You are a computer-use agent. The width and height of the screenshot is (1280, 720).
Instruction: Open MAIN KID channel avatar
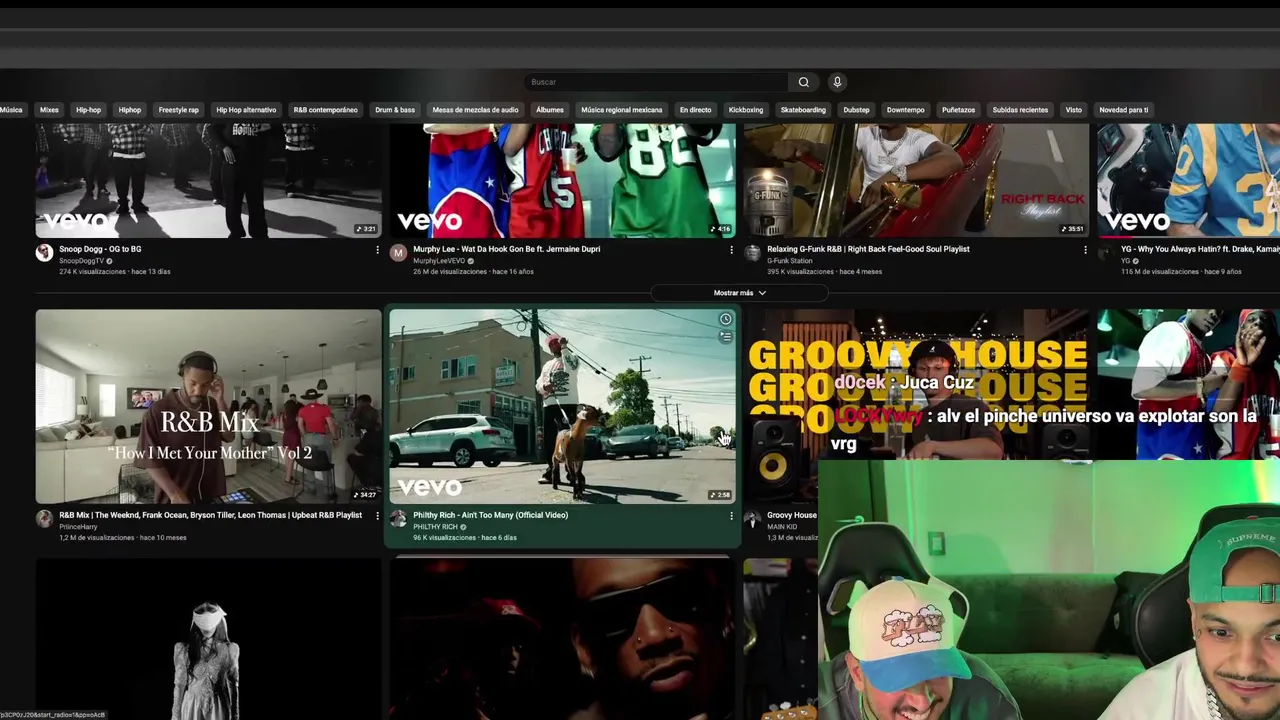(752, 518)
